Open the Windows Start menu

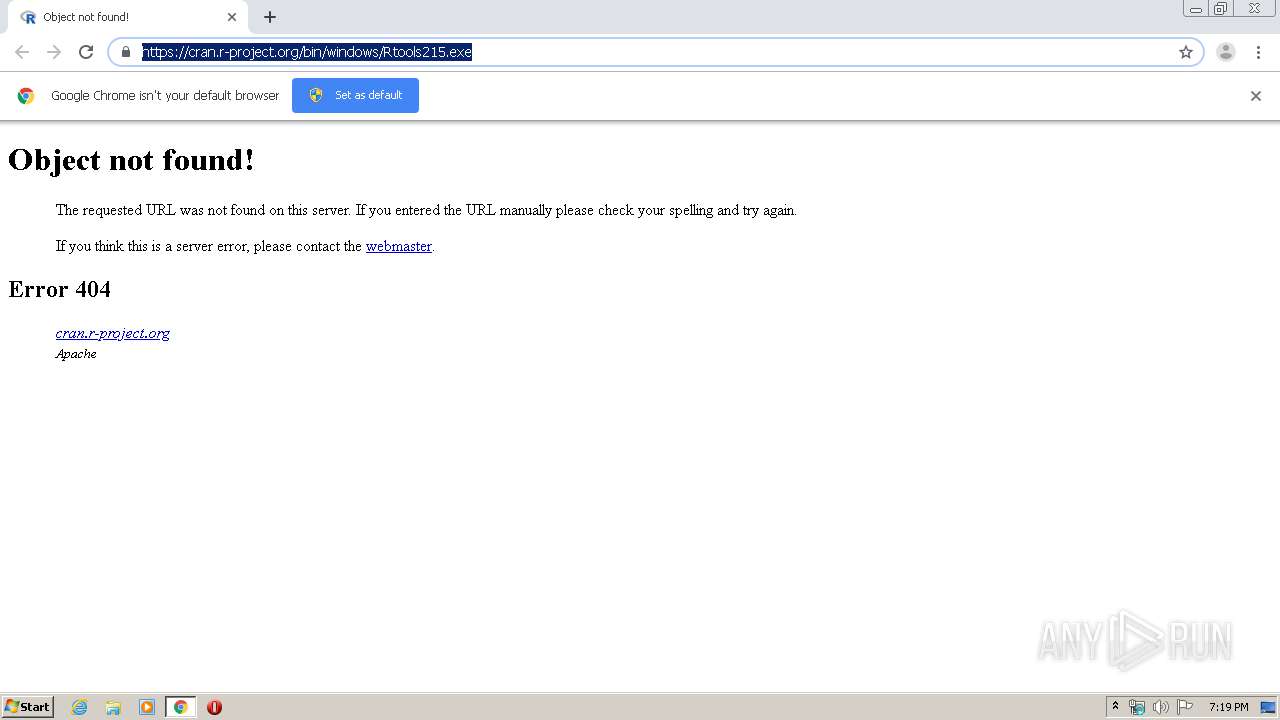pos(28,707)
